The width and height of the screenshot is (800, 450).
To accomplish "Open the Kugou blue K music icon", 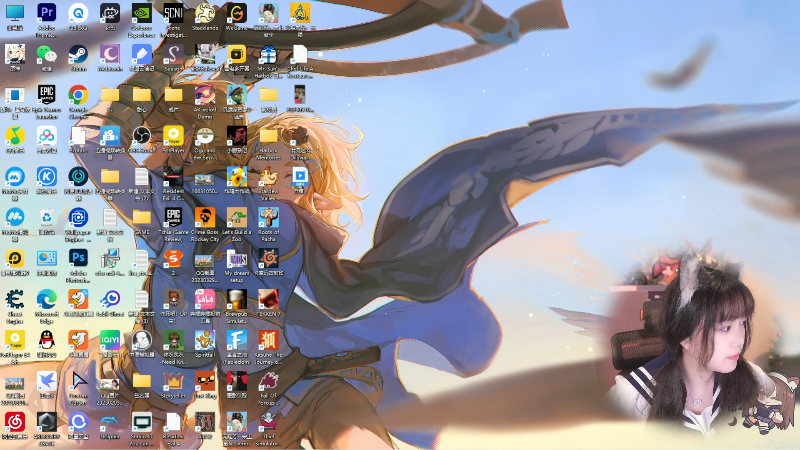I will tap(46, 177).
